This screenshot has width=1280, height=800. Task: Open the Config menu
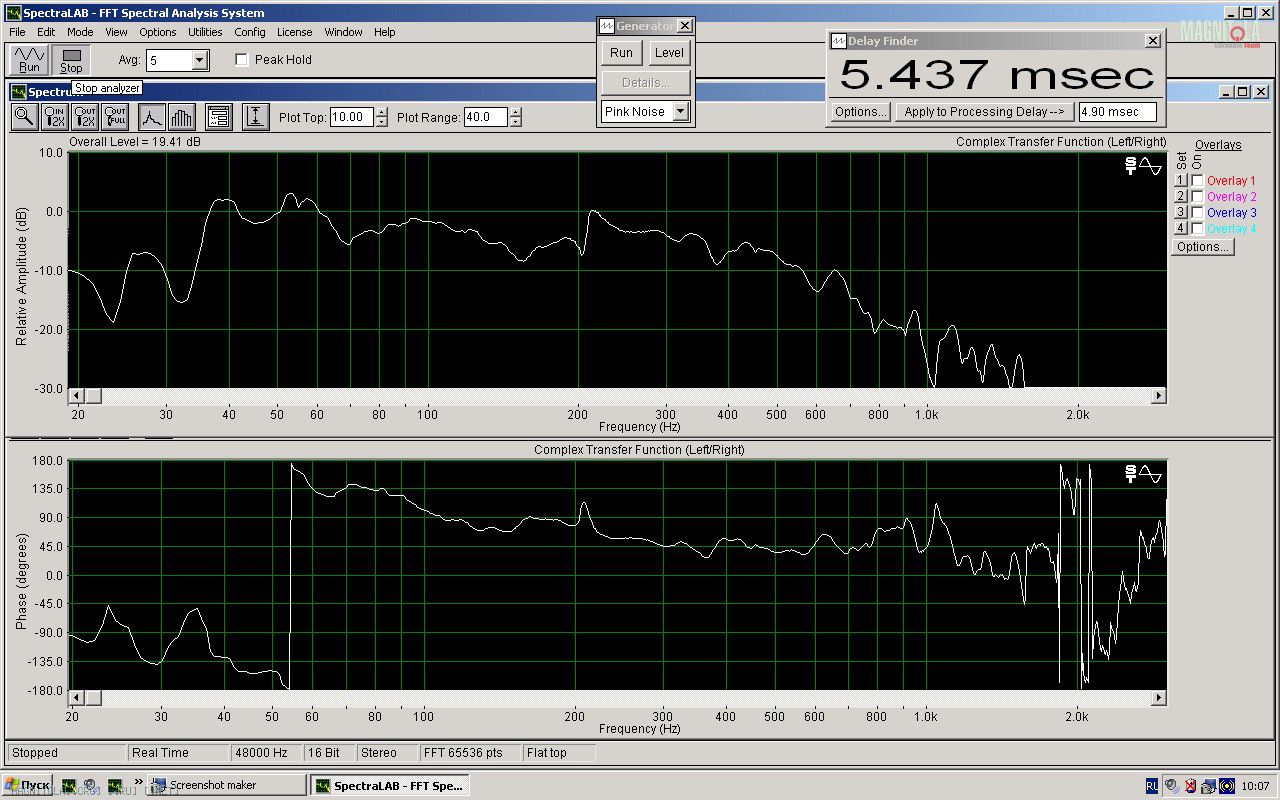click(x=250, y=32)
